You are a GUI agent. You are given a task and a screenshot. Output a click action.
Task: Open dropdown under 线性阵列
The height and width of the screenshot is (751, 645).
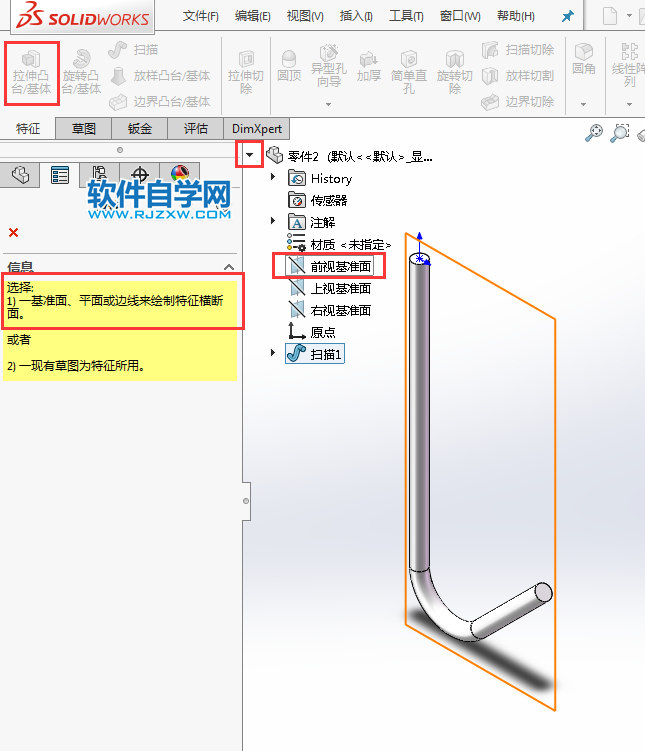click(x=629, y=104)
